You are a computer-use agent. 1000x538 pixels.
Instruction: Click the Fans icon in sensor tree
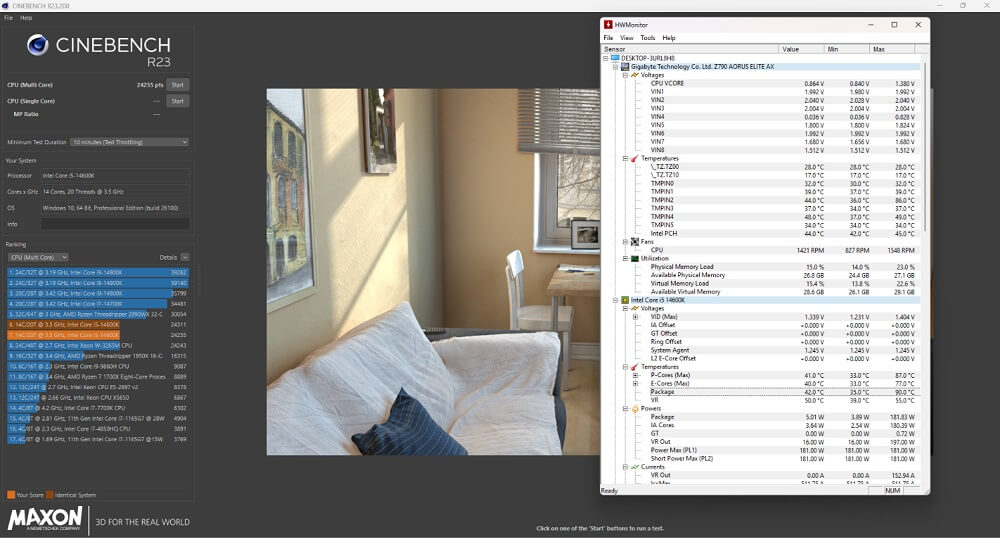(634, 241)
